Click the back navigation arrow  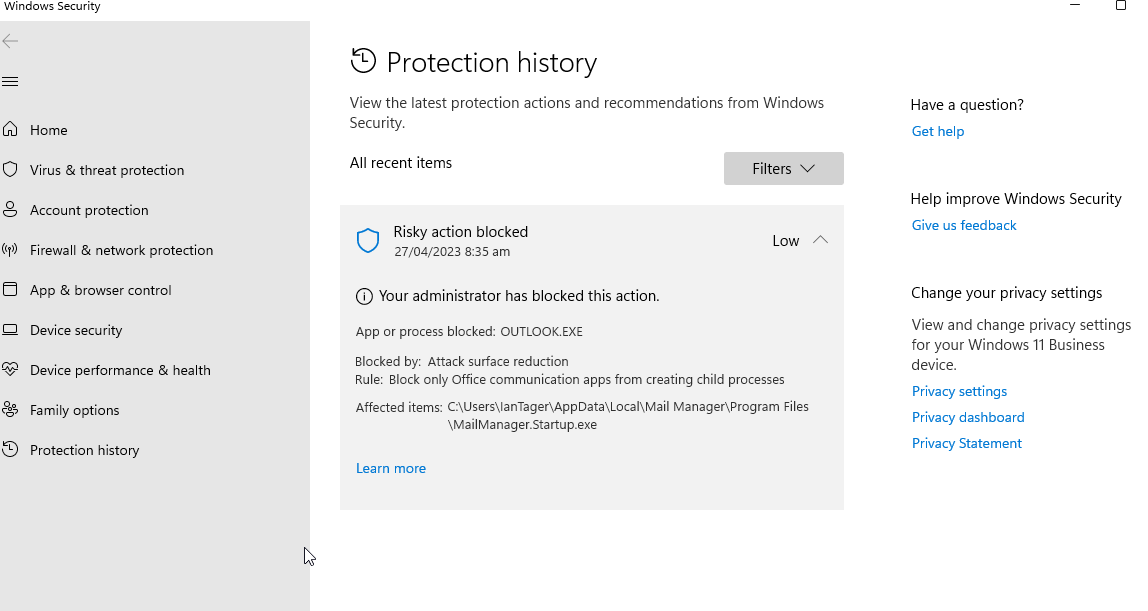11,41
